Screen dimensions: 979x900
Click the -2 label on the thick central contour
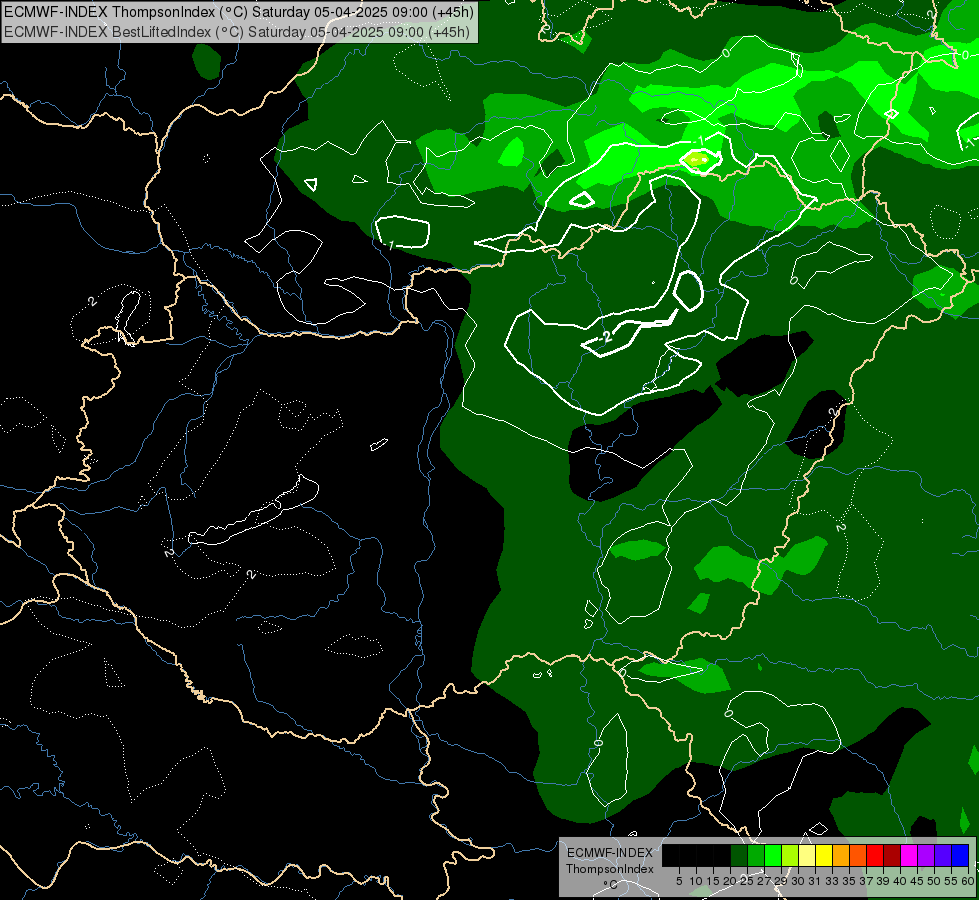point(604,338)
